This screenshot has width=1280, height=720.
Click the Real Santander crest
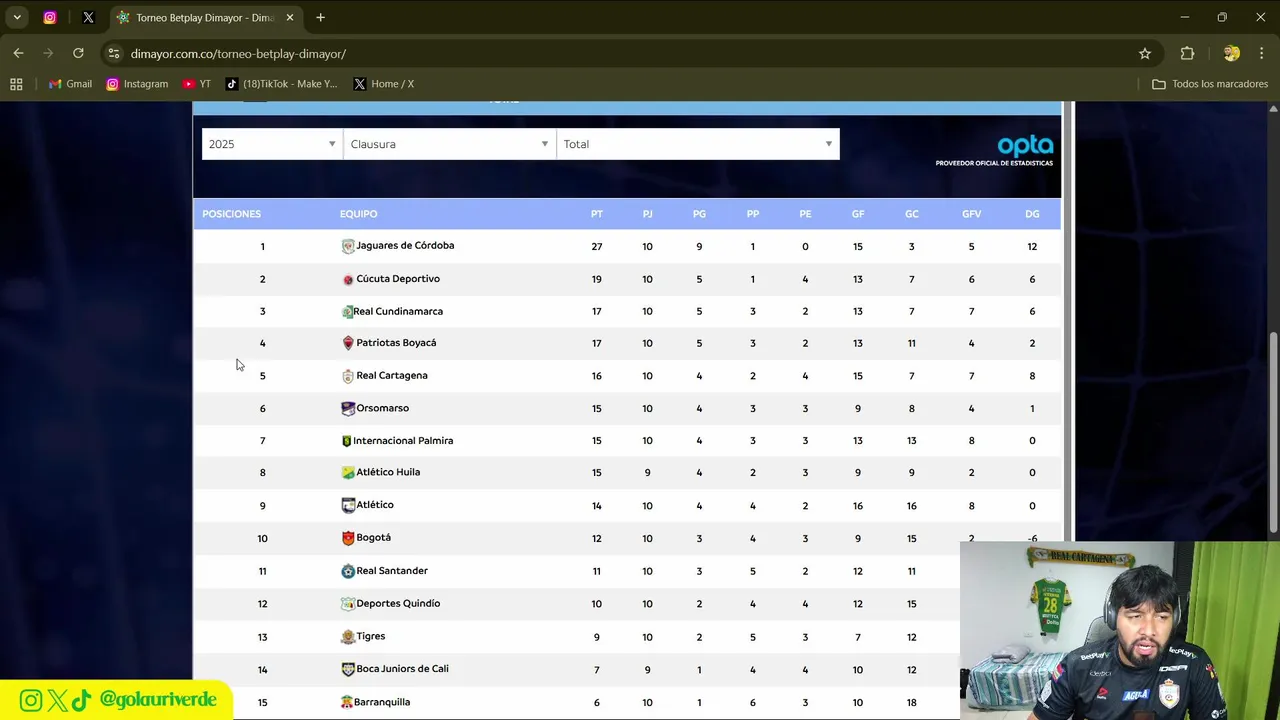coord(348,571)
